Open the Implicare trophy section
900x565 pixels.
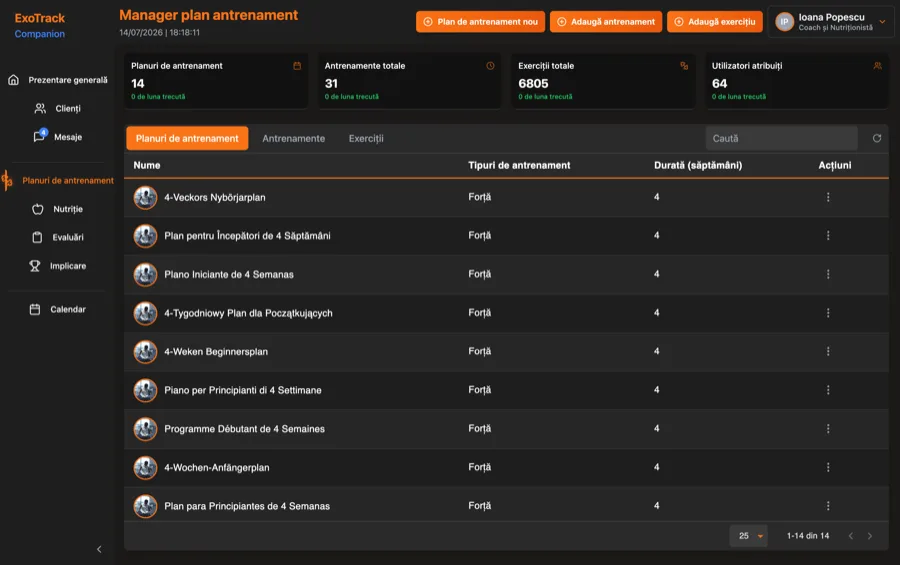pos(57,266)
